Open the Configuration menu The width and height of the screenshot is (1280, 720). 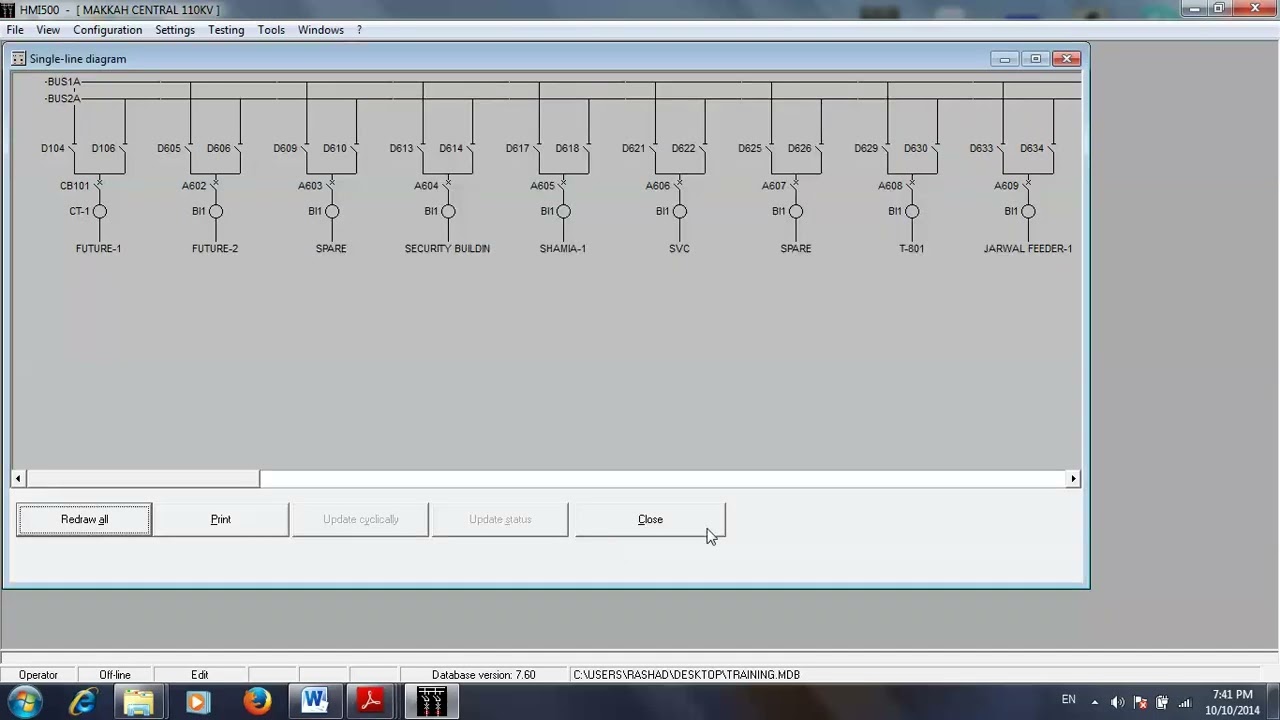coord(107,30)
